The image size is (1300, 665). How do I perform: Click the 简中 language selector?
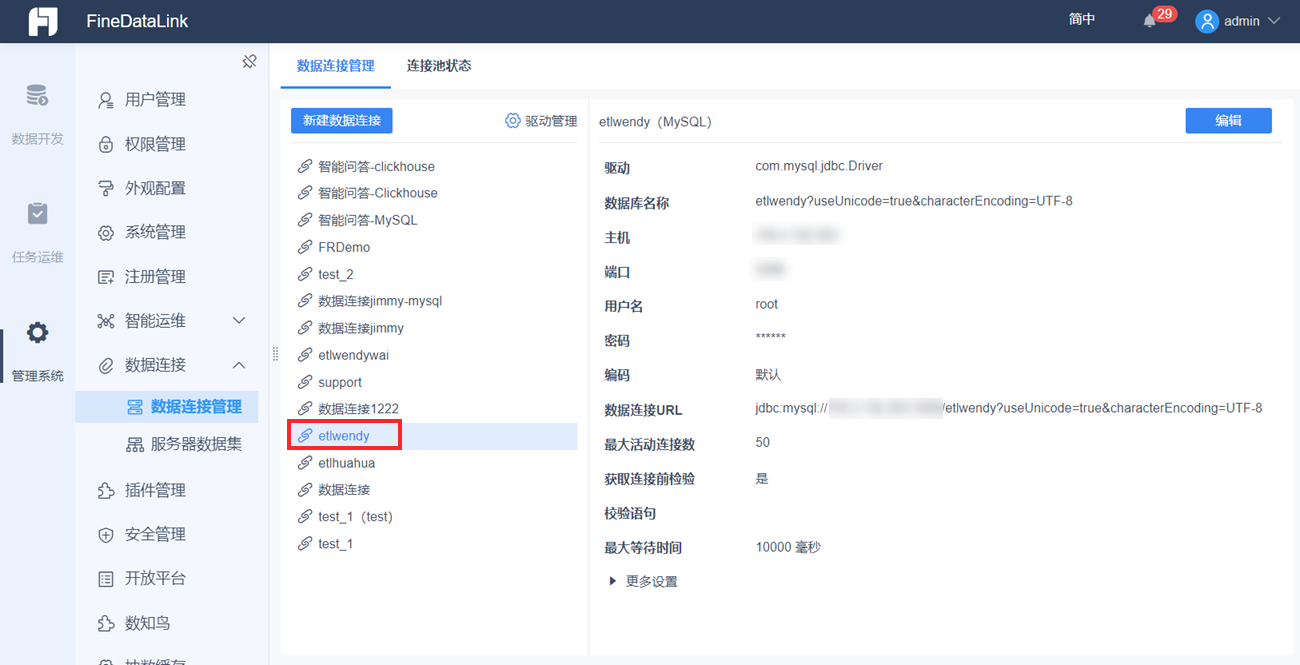(x=1082, y=20)
